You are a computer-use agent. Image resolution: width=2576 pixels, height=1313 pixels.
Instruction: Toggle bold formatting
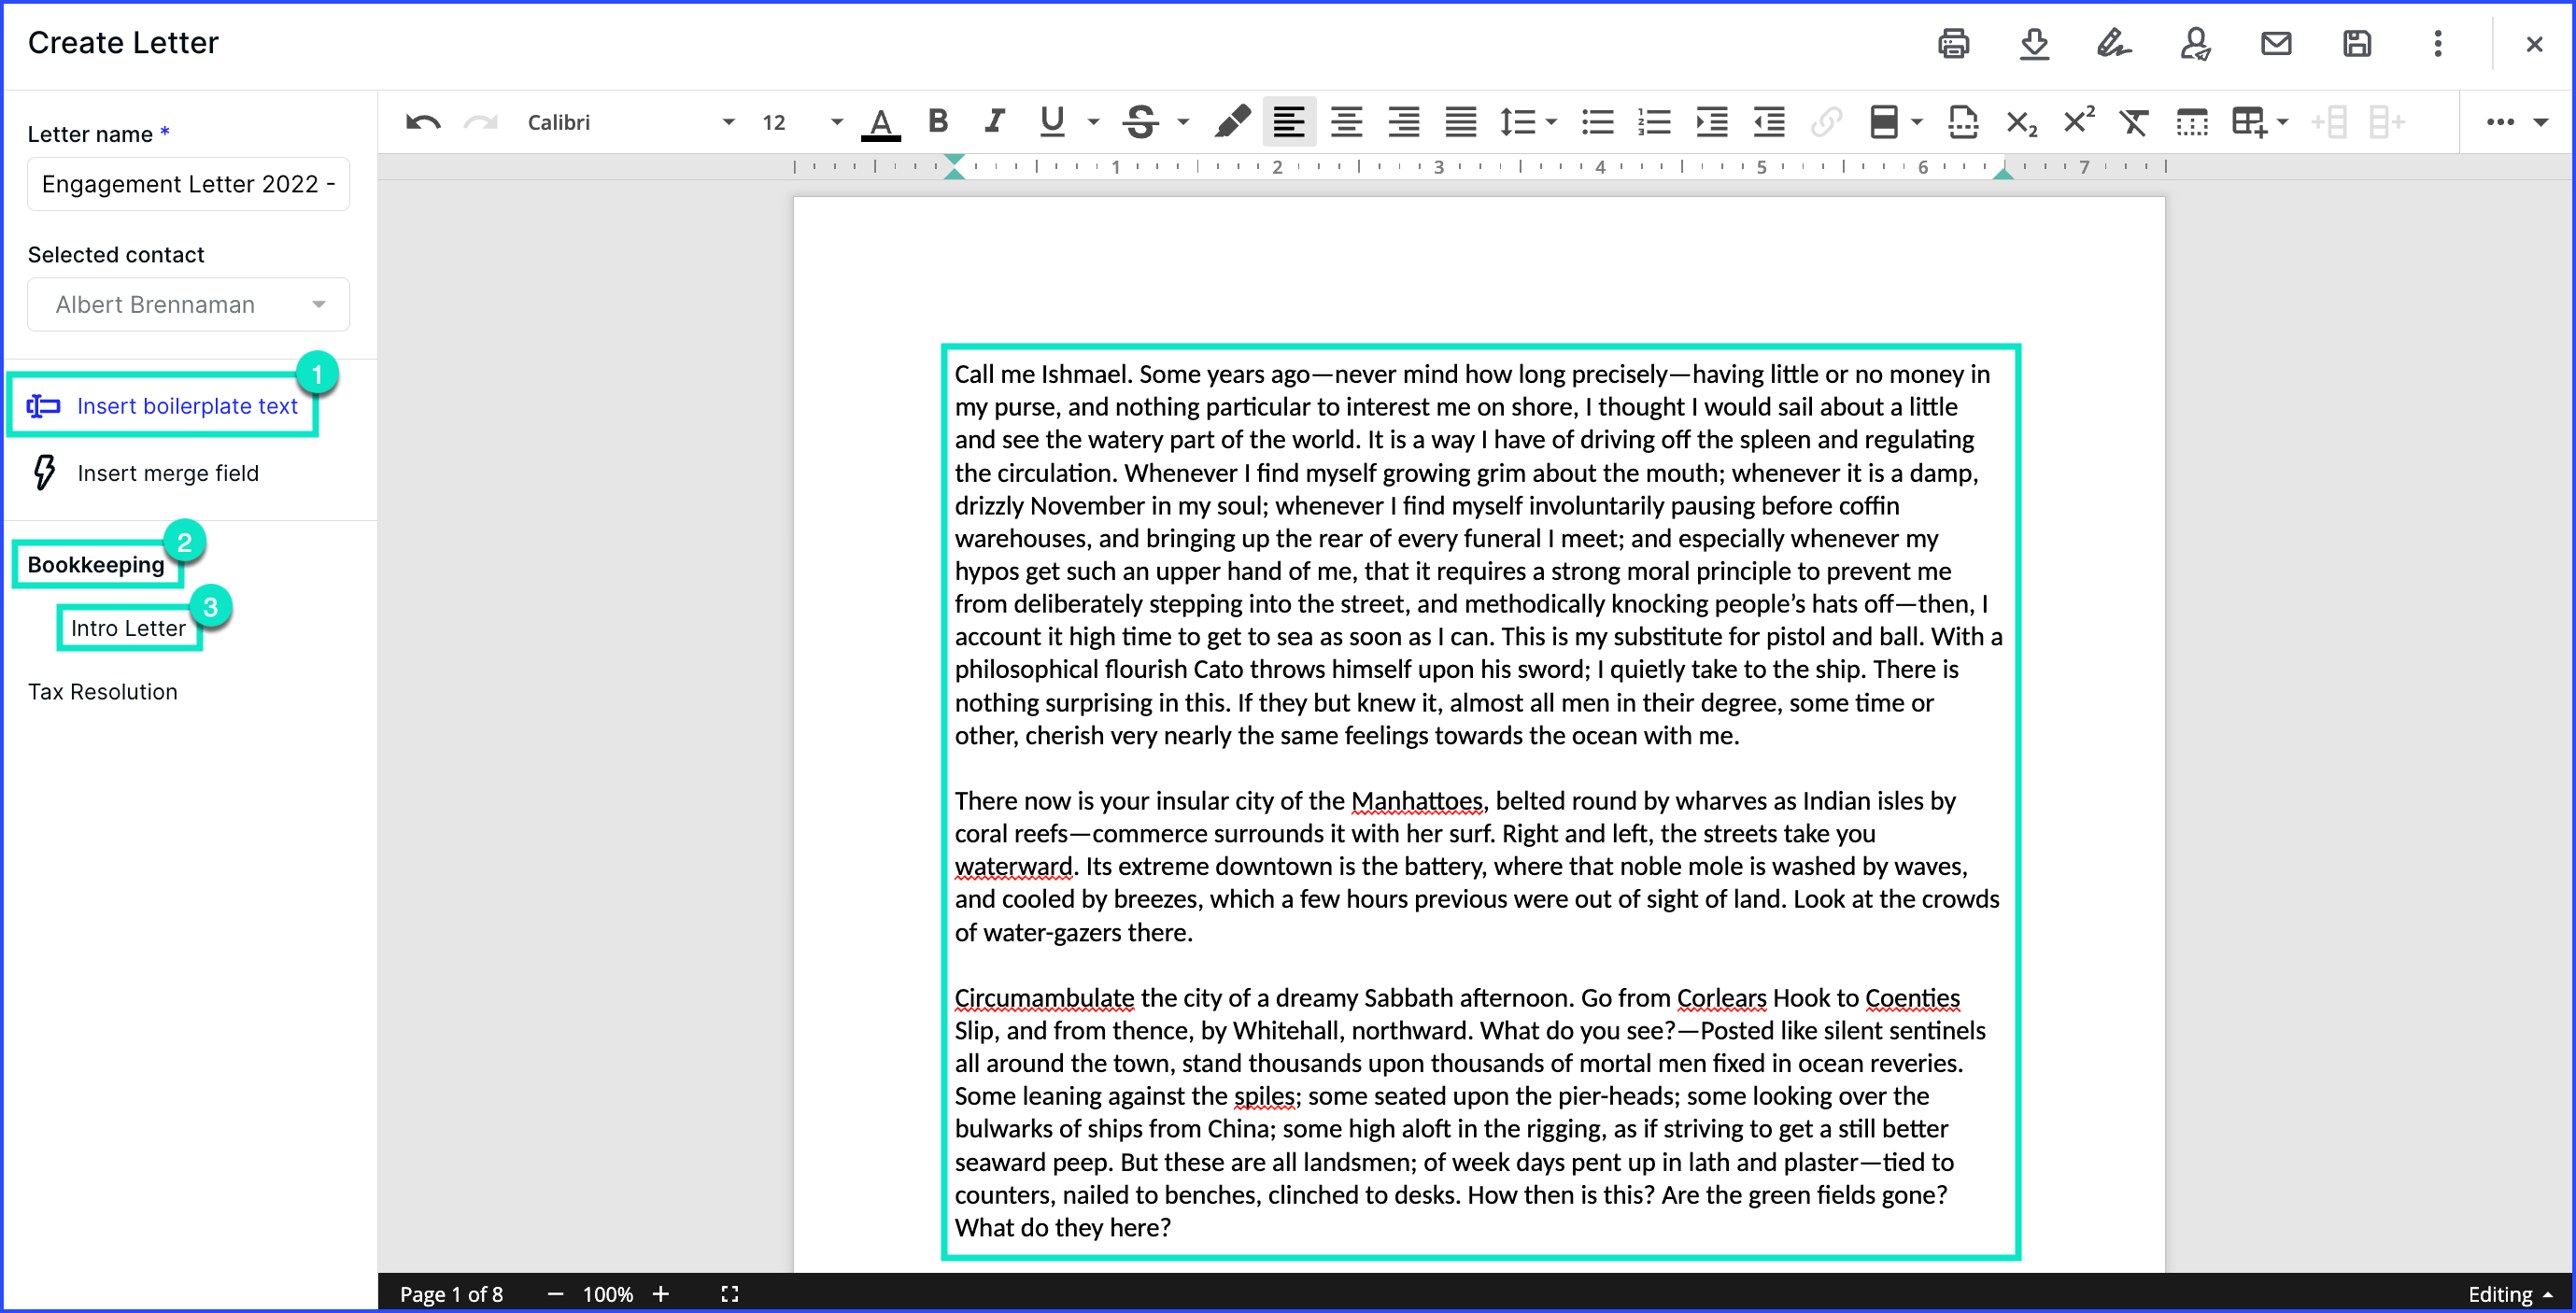[x=937, y=122]
